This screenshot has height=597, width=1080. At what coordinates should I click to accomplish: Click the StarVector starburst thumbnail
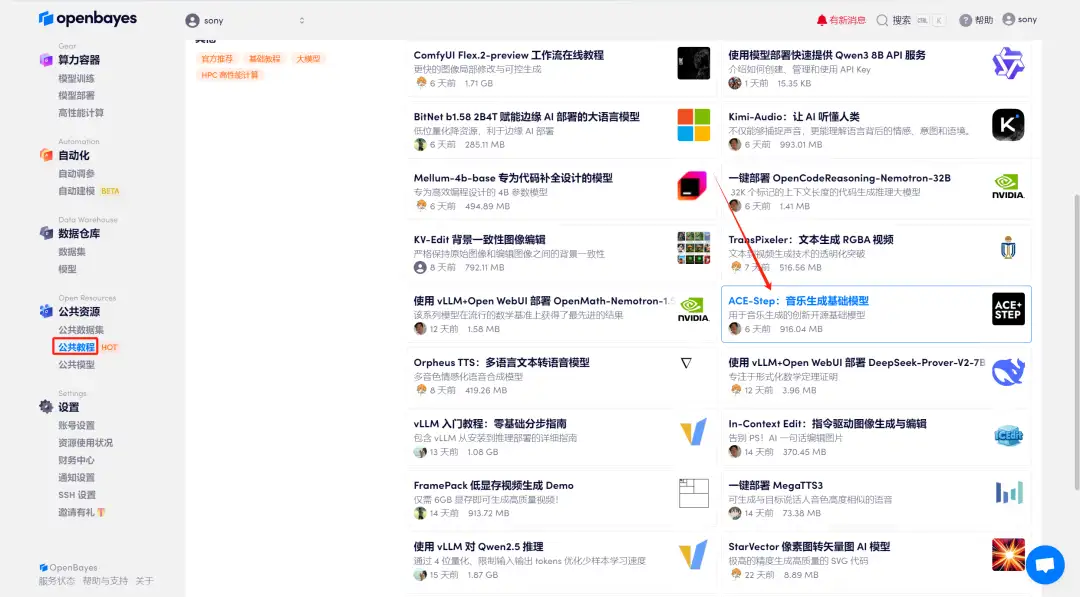(1008, 555)
